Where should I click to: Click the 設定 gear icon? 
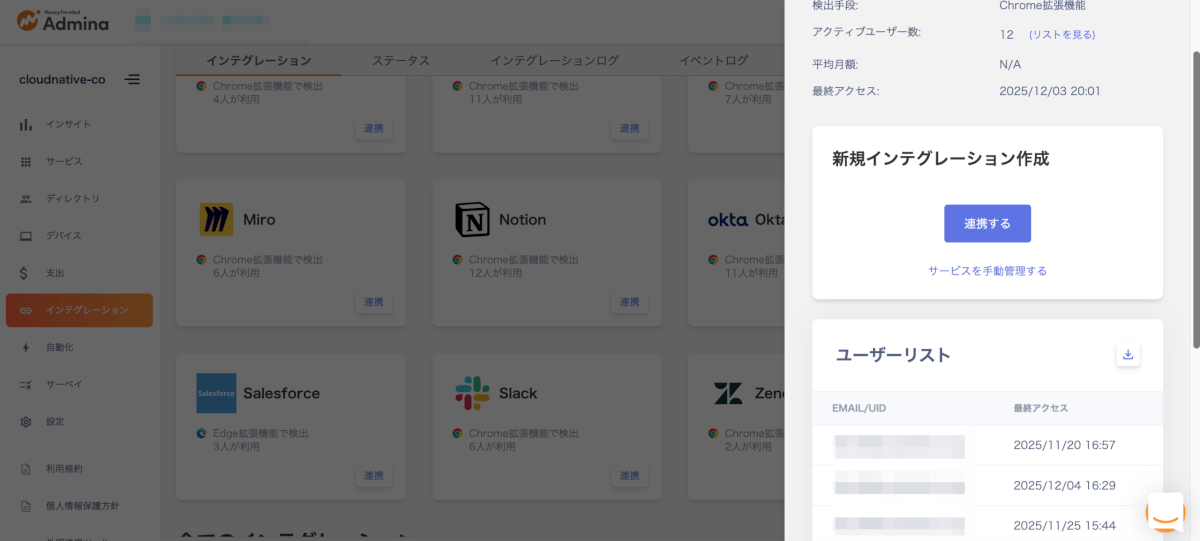coord(26,421)
